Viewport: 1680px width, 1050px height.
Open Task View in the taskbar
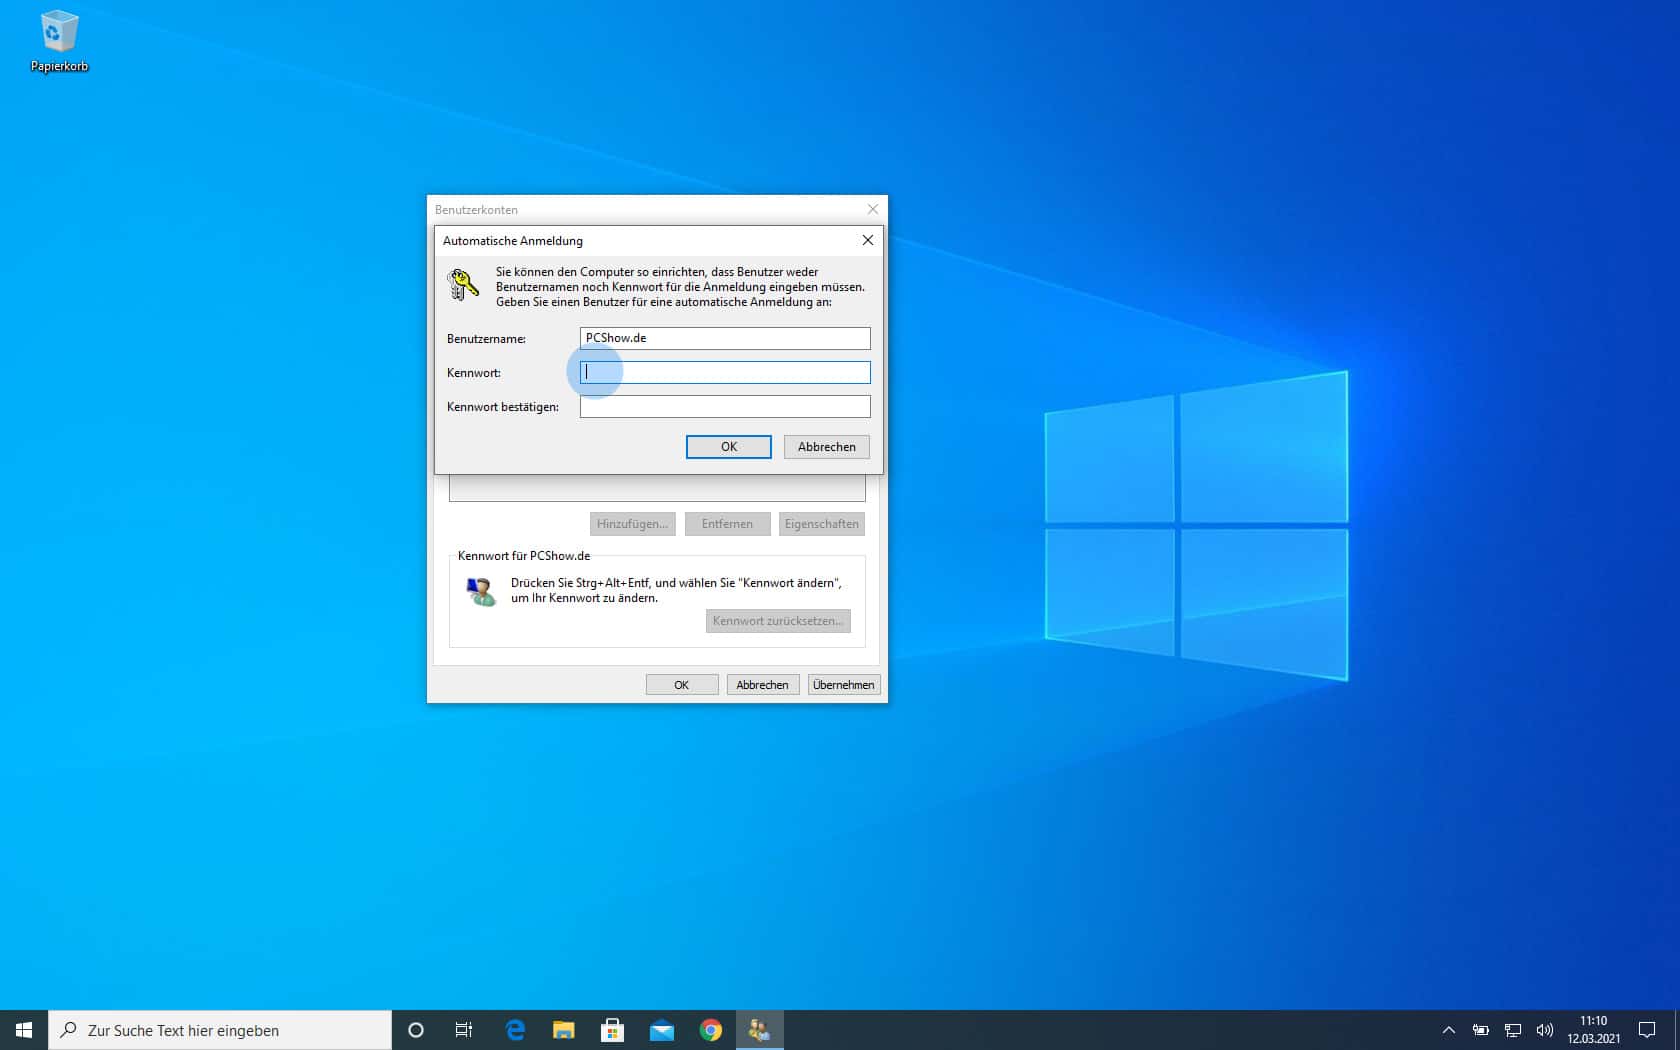[464, 1030]
